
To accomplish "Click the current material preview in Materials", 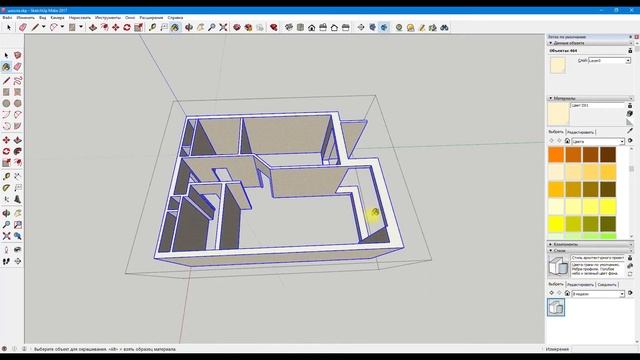I will pyautogui.click(x=558, y=114).
